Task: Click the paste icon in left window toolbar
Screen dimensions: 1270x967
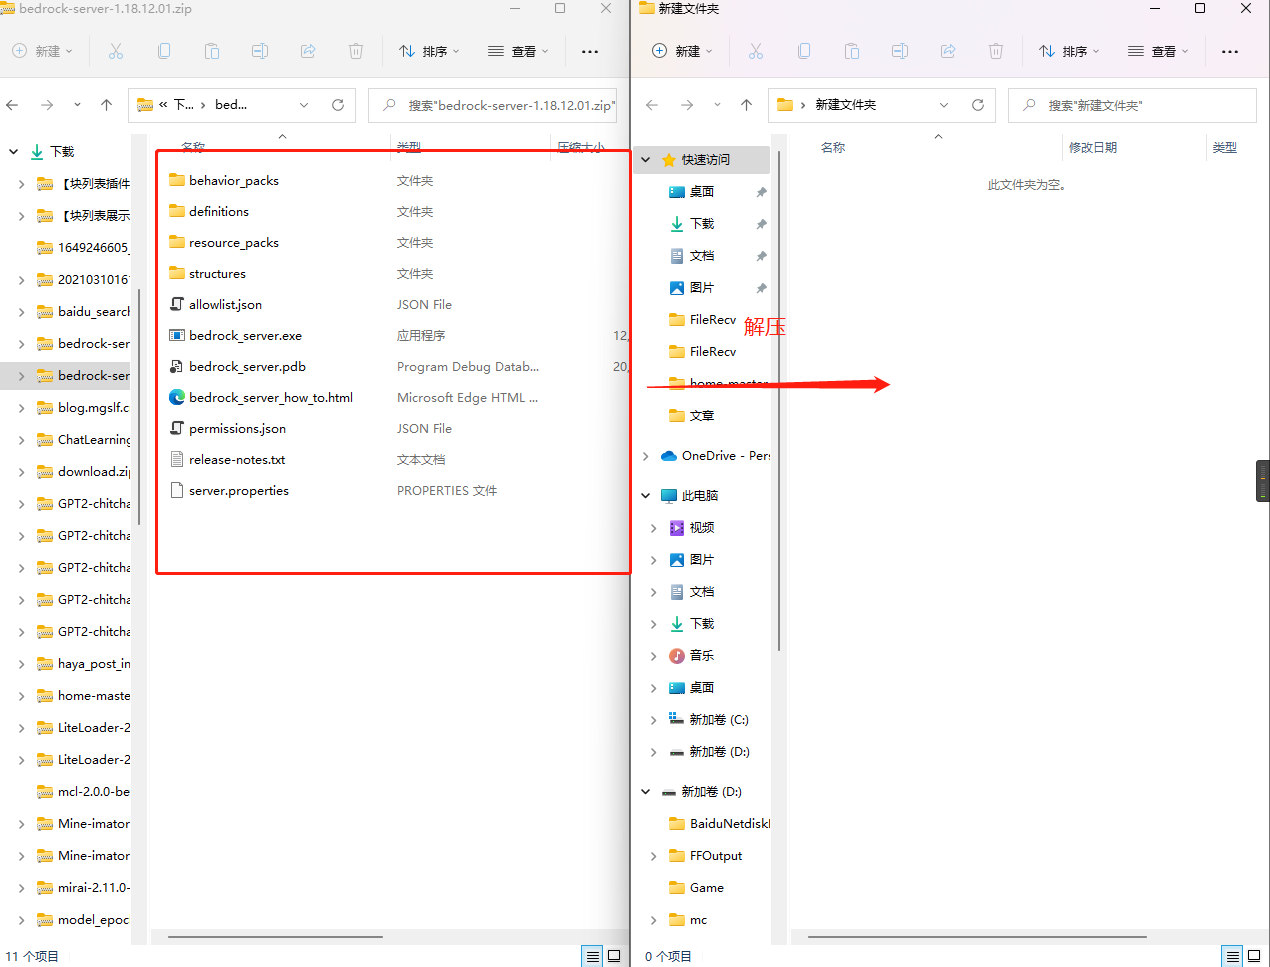Action: click(x=212, y=51)
